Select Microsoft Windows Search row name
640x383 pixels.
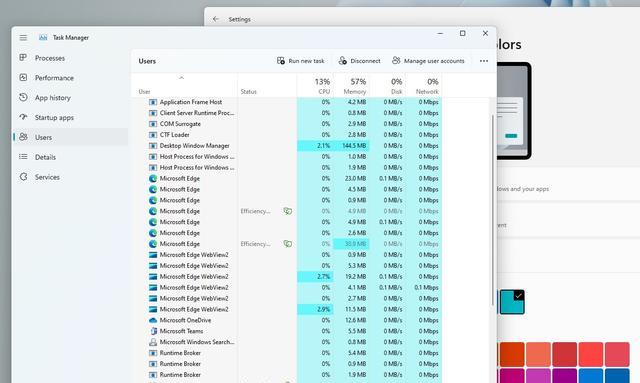(197, 342)
